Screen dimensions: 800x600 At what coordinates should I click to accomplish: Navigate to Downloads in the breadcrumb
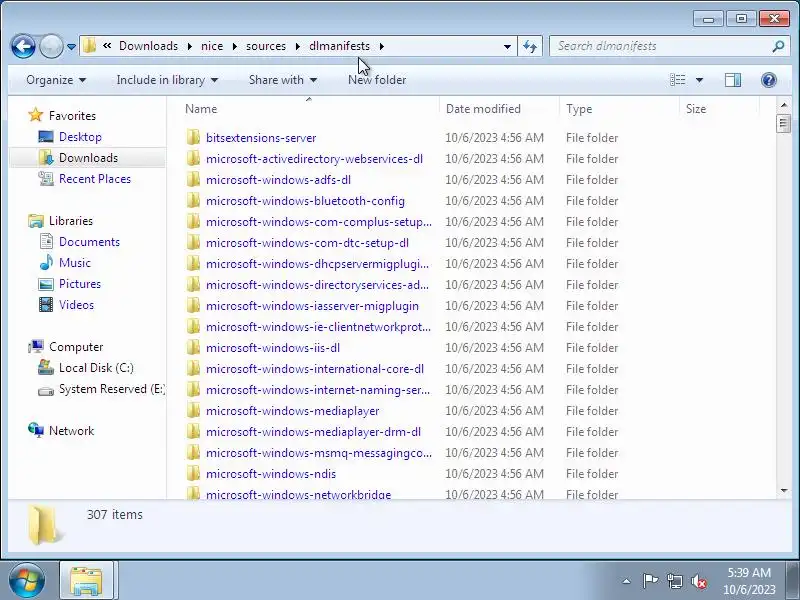pos(148,46)
